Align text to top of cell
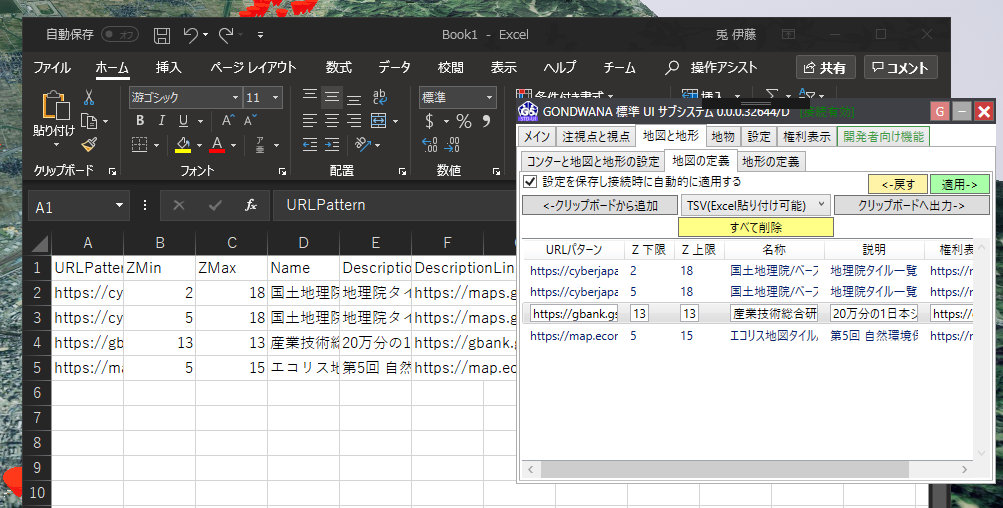 310,97
